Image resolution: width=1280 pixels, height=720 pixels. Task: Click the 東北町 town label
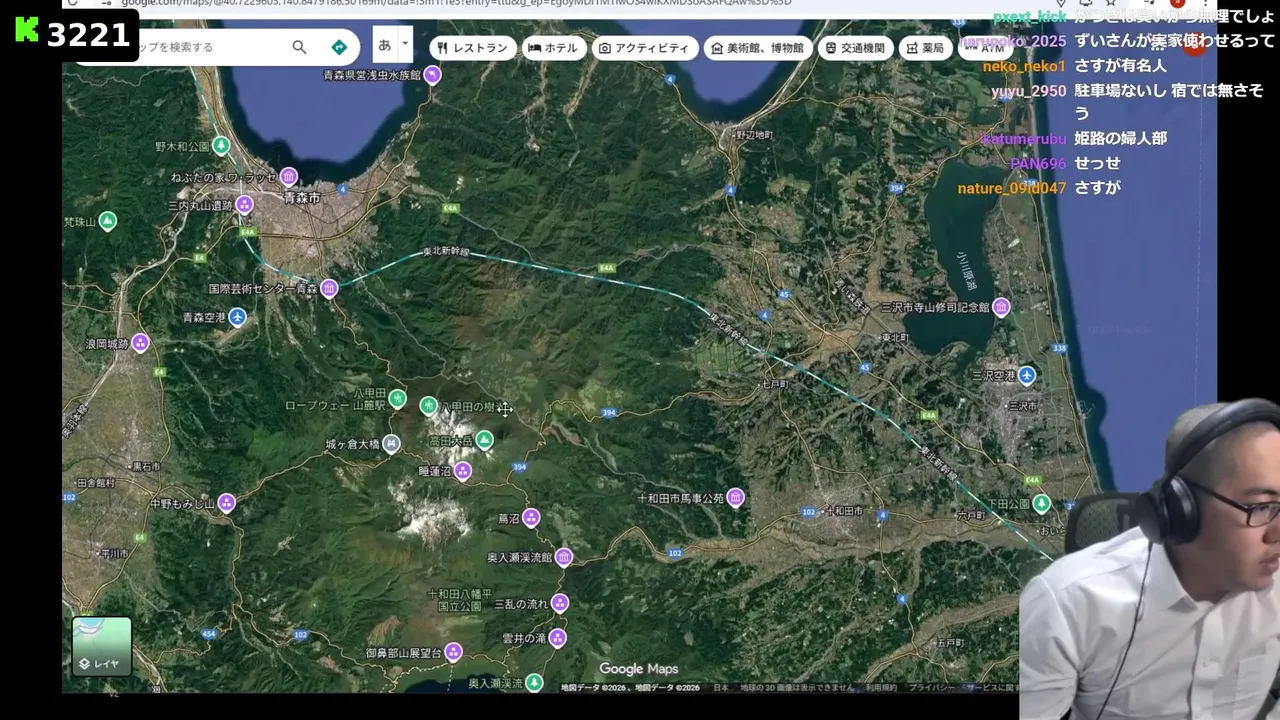pos(895,338)
